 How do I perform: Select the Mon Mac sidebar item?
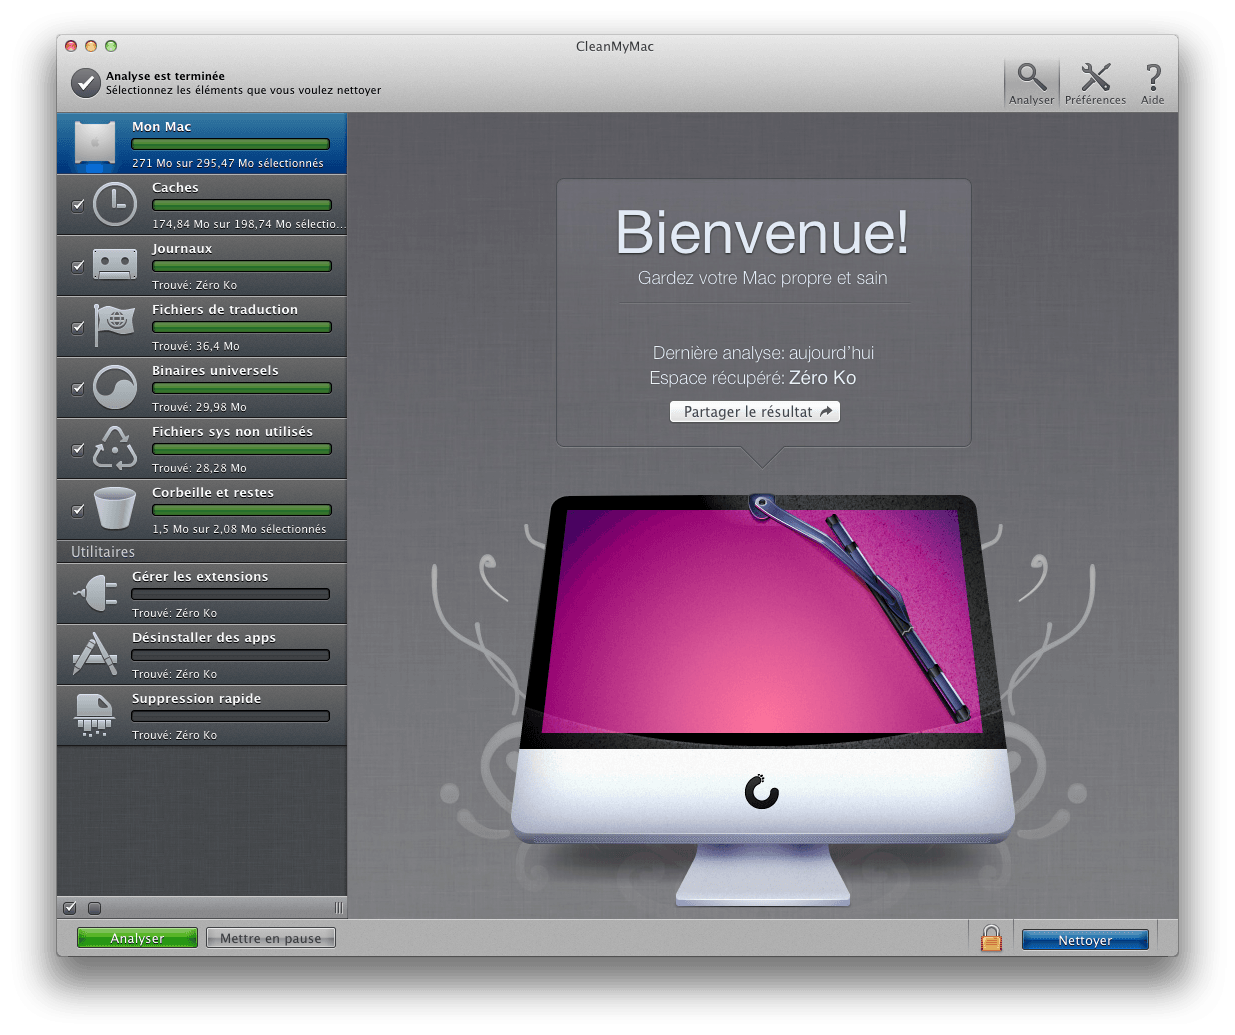click(202, 143)
